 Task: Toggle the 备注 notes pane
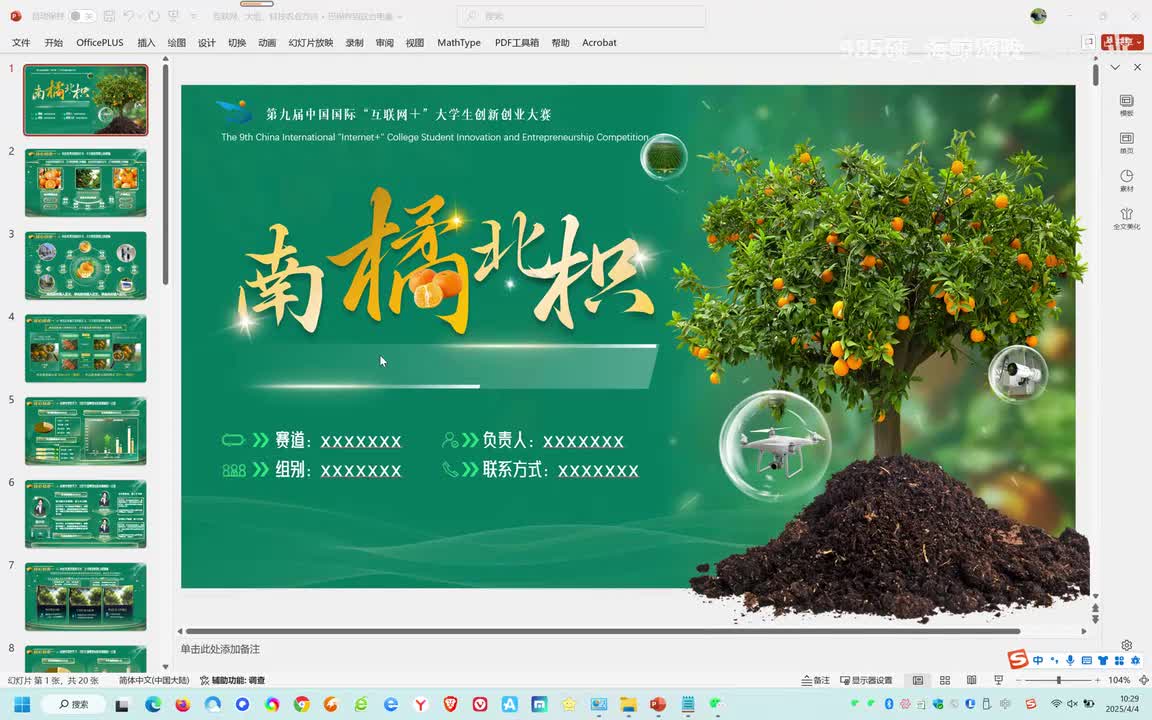(x=816, y=680)
